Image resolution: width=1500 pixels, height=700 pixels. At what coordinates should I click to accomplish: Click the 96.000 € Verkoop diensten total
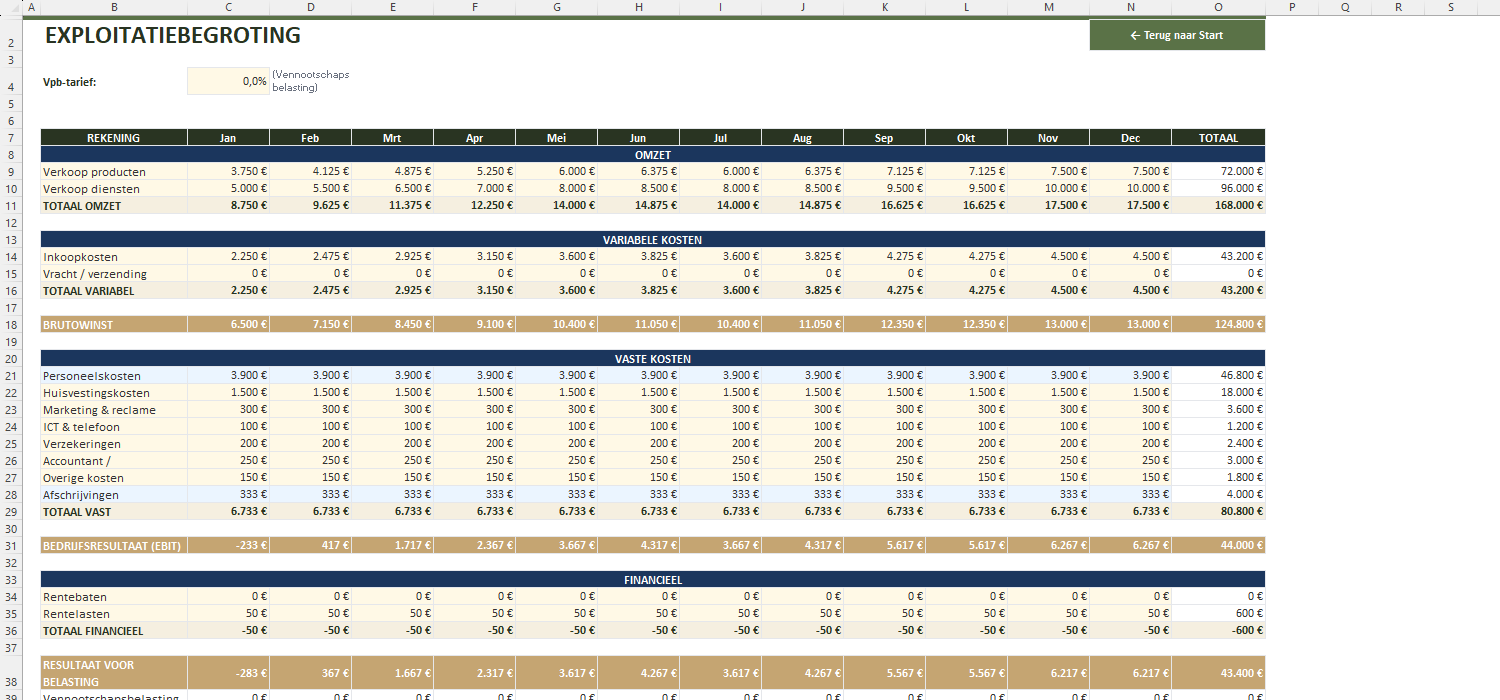1218,189
